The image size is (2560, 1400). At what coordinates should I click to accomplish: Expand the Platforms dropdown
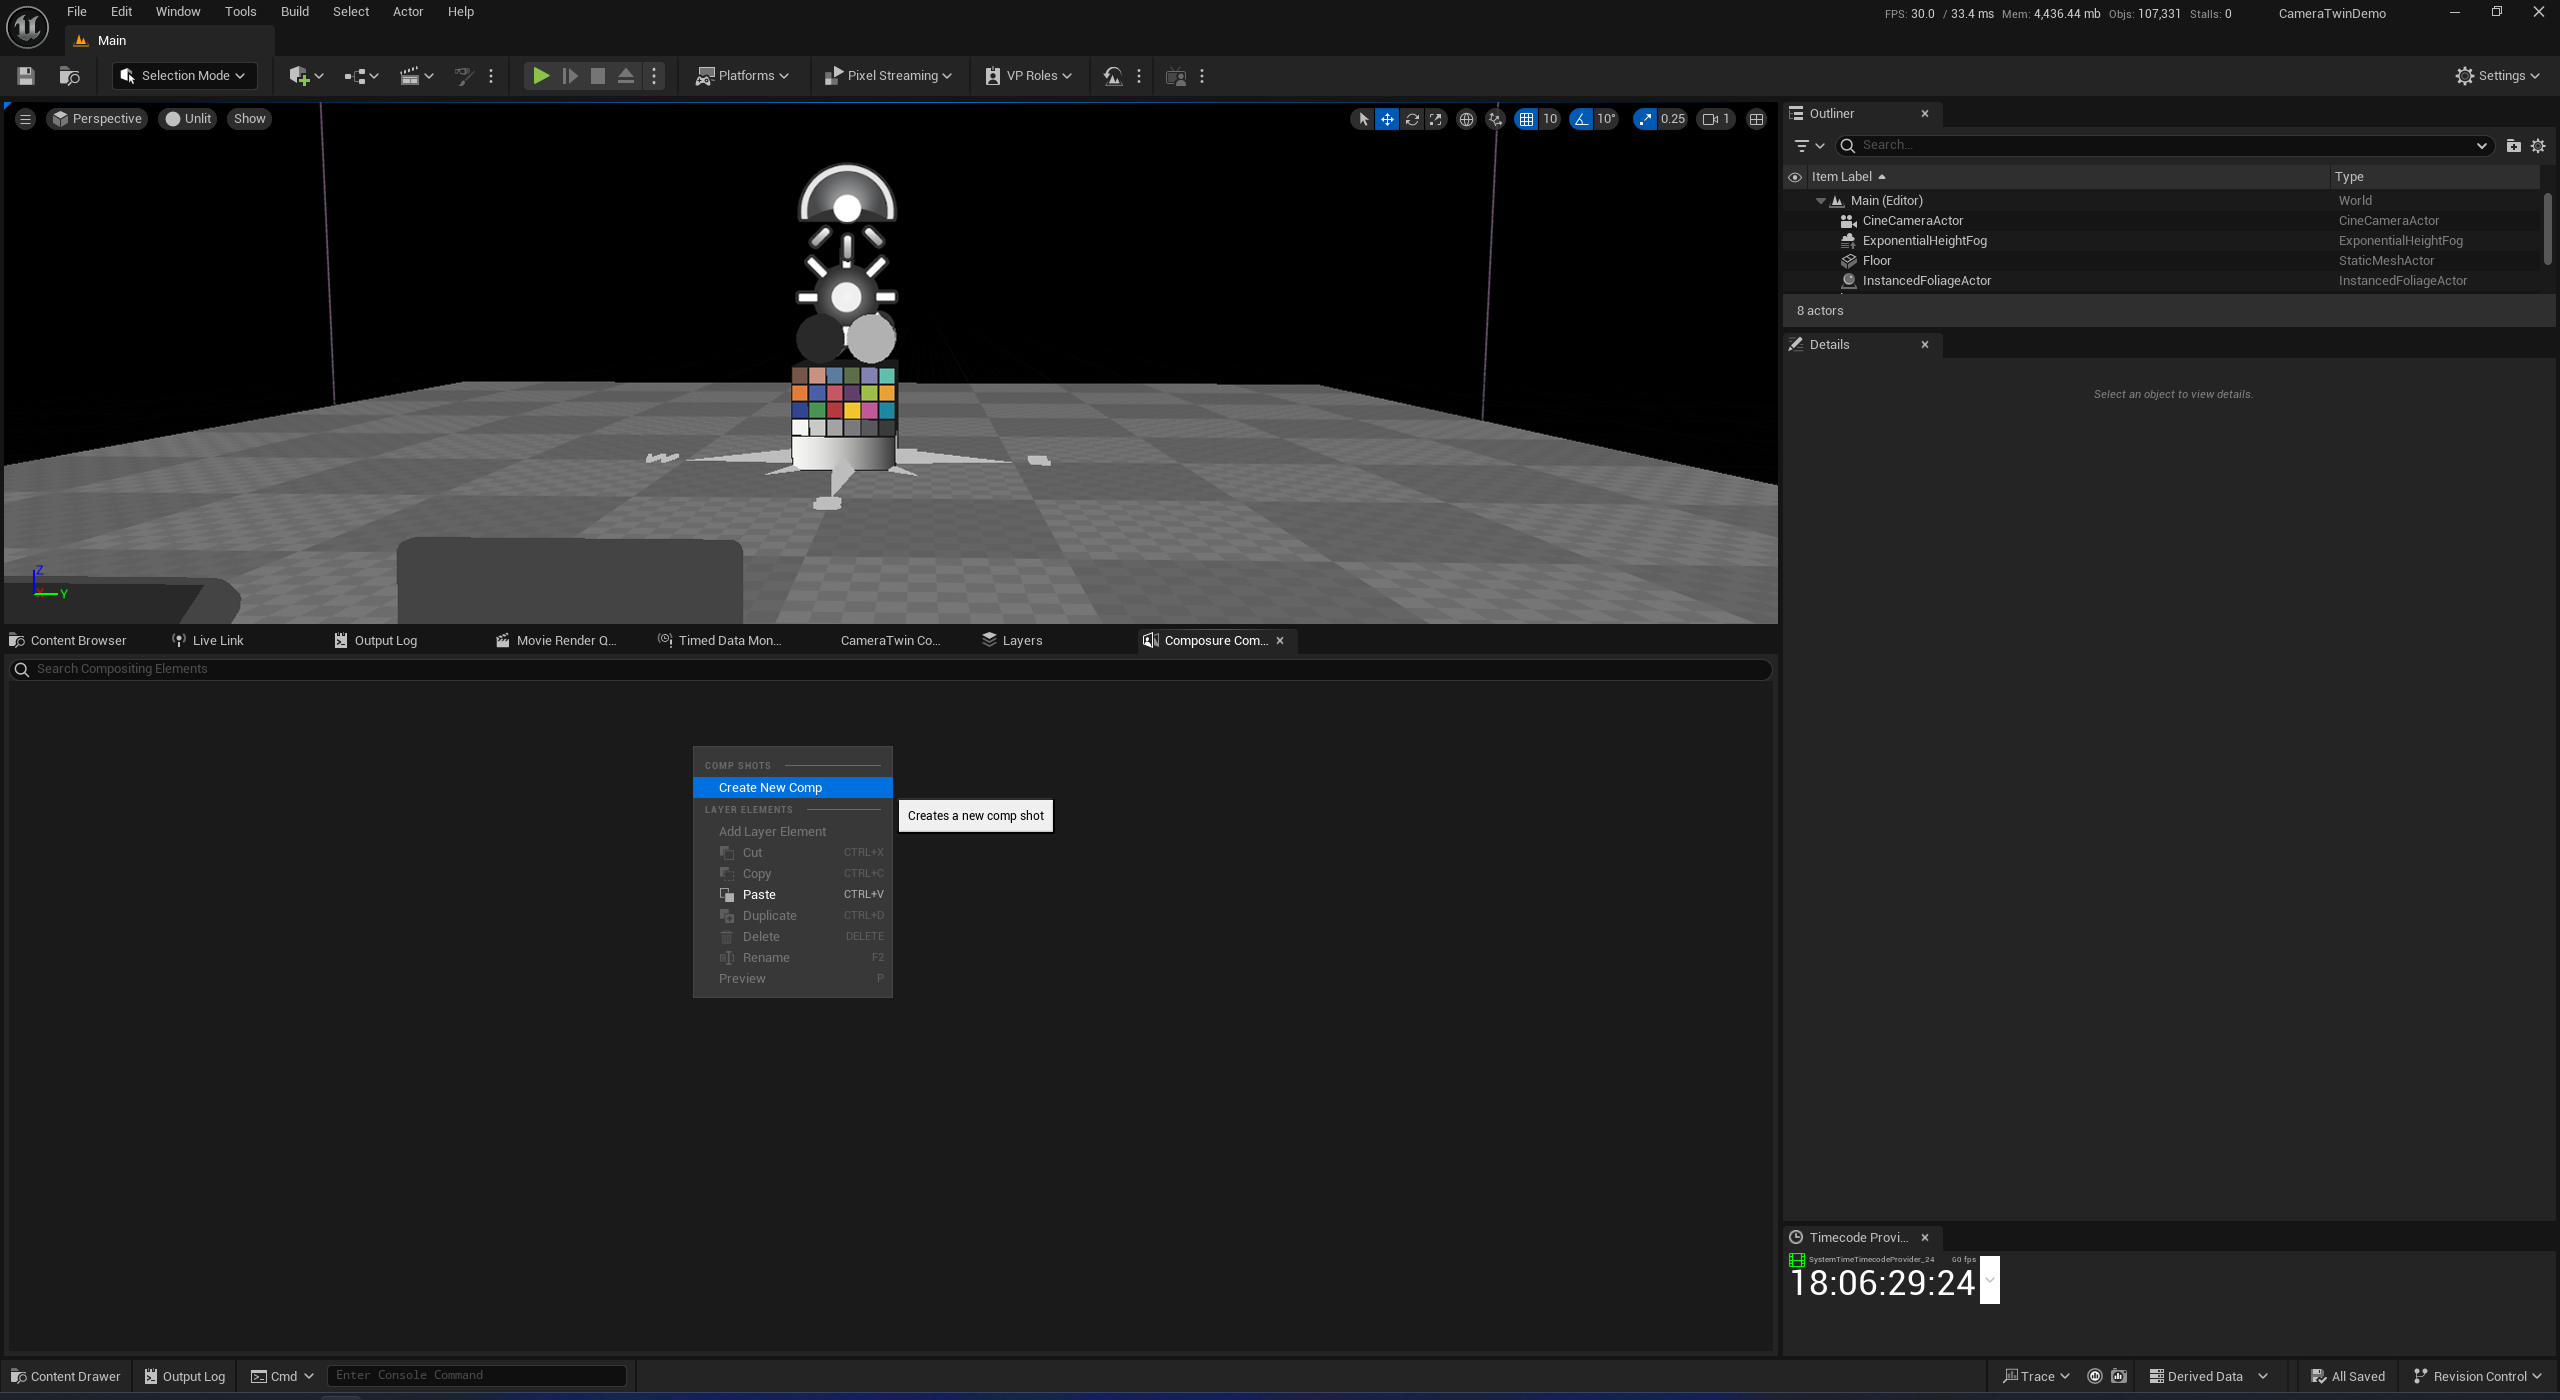743,76
